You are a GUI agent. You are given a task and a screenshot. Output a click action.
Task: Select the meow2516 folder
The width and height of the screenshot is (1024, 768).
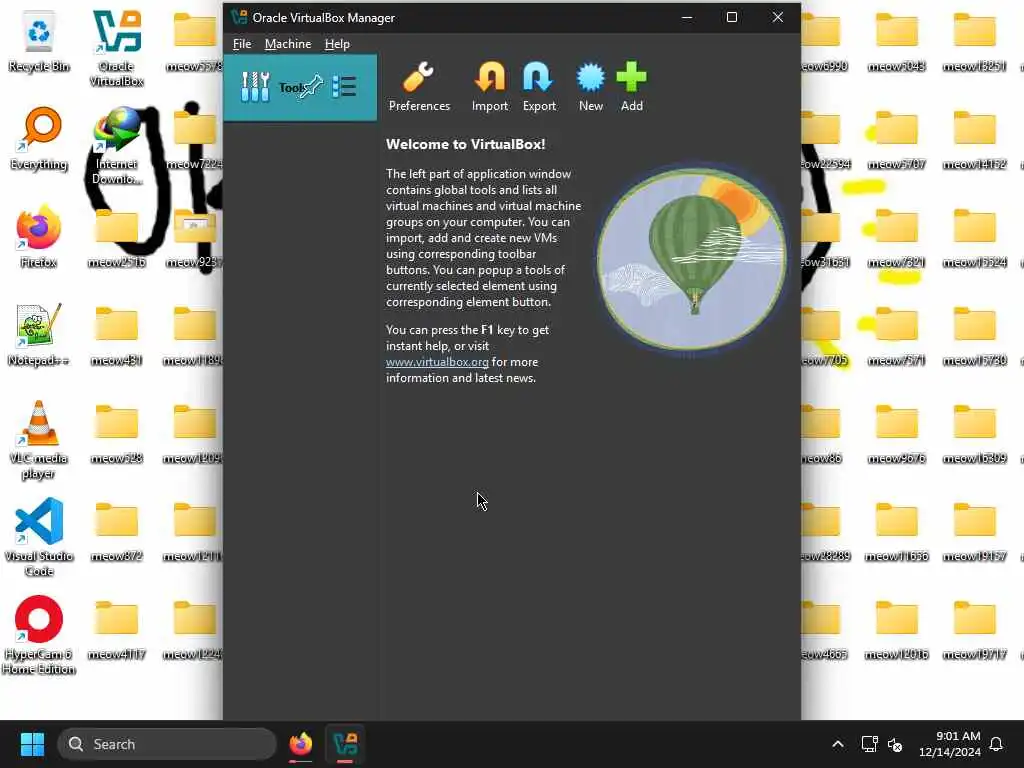point(116,237)
